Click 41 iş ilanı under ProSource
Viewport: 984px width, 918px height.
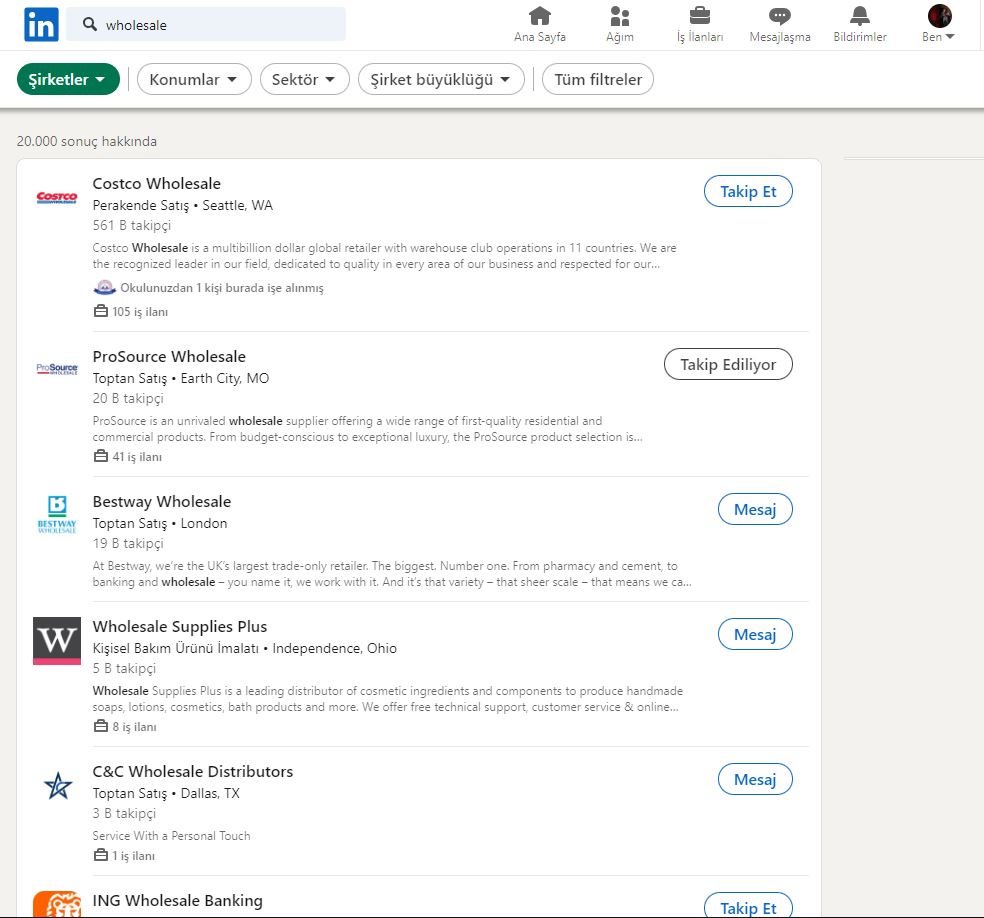click(x=137, y=457)
